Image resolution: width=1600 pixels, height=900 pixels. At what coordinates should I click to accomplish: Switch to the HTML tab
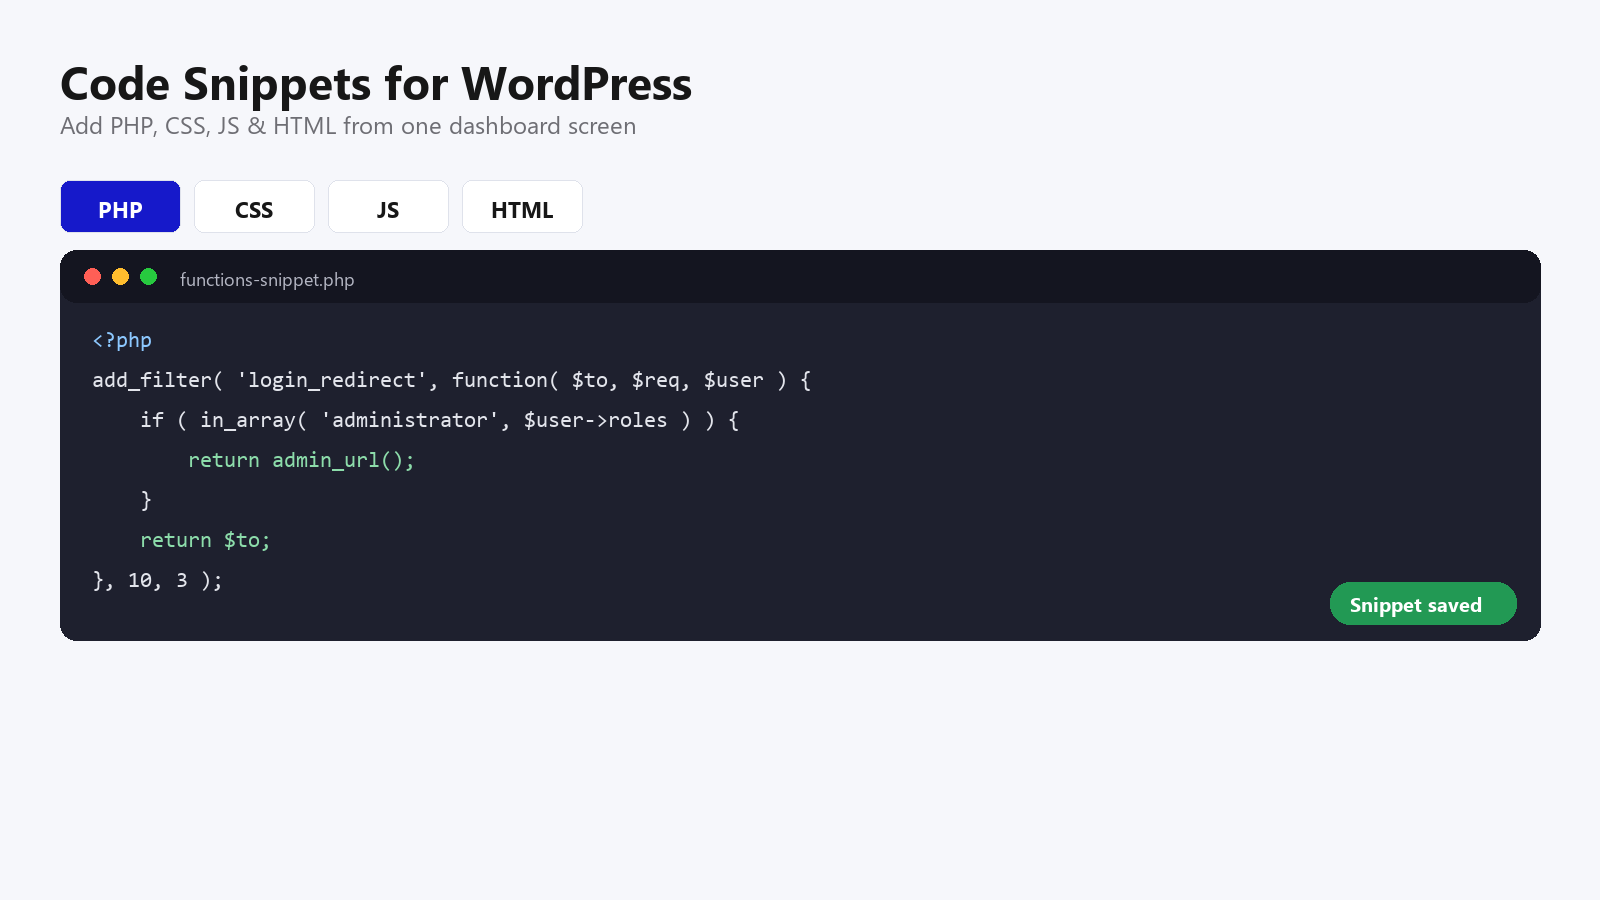pyautogui.click(x=522, y=207)
